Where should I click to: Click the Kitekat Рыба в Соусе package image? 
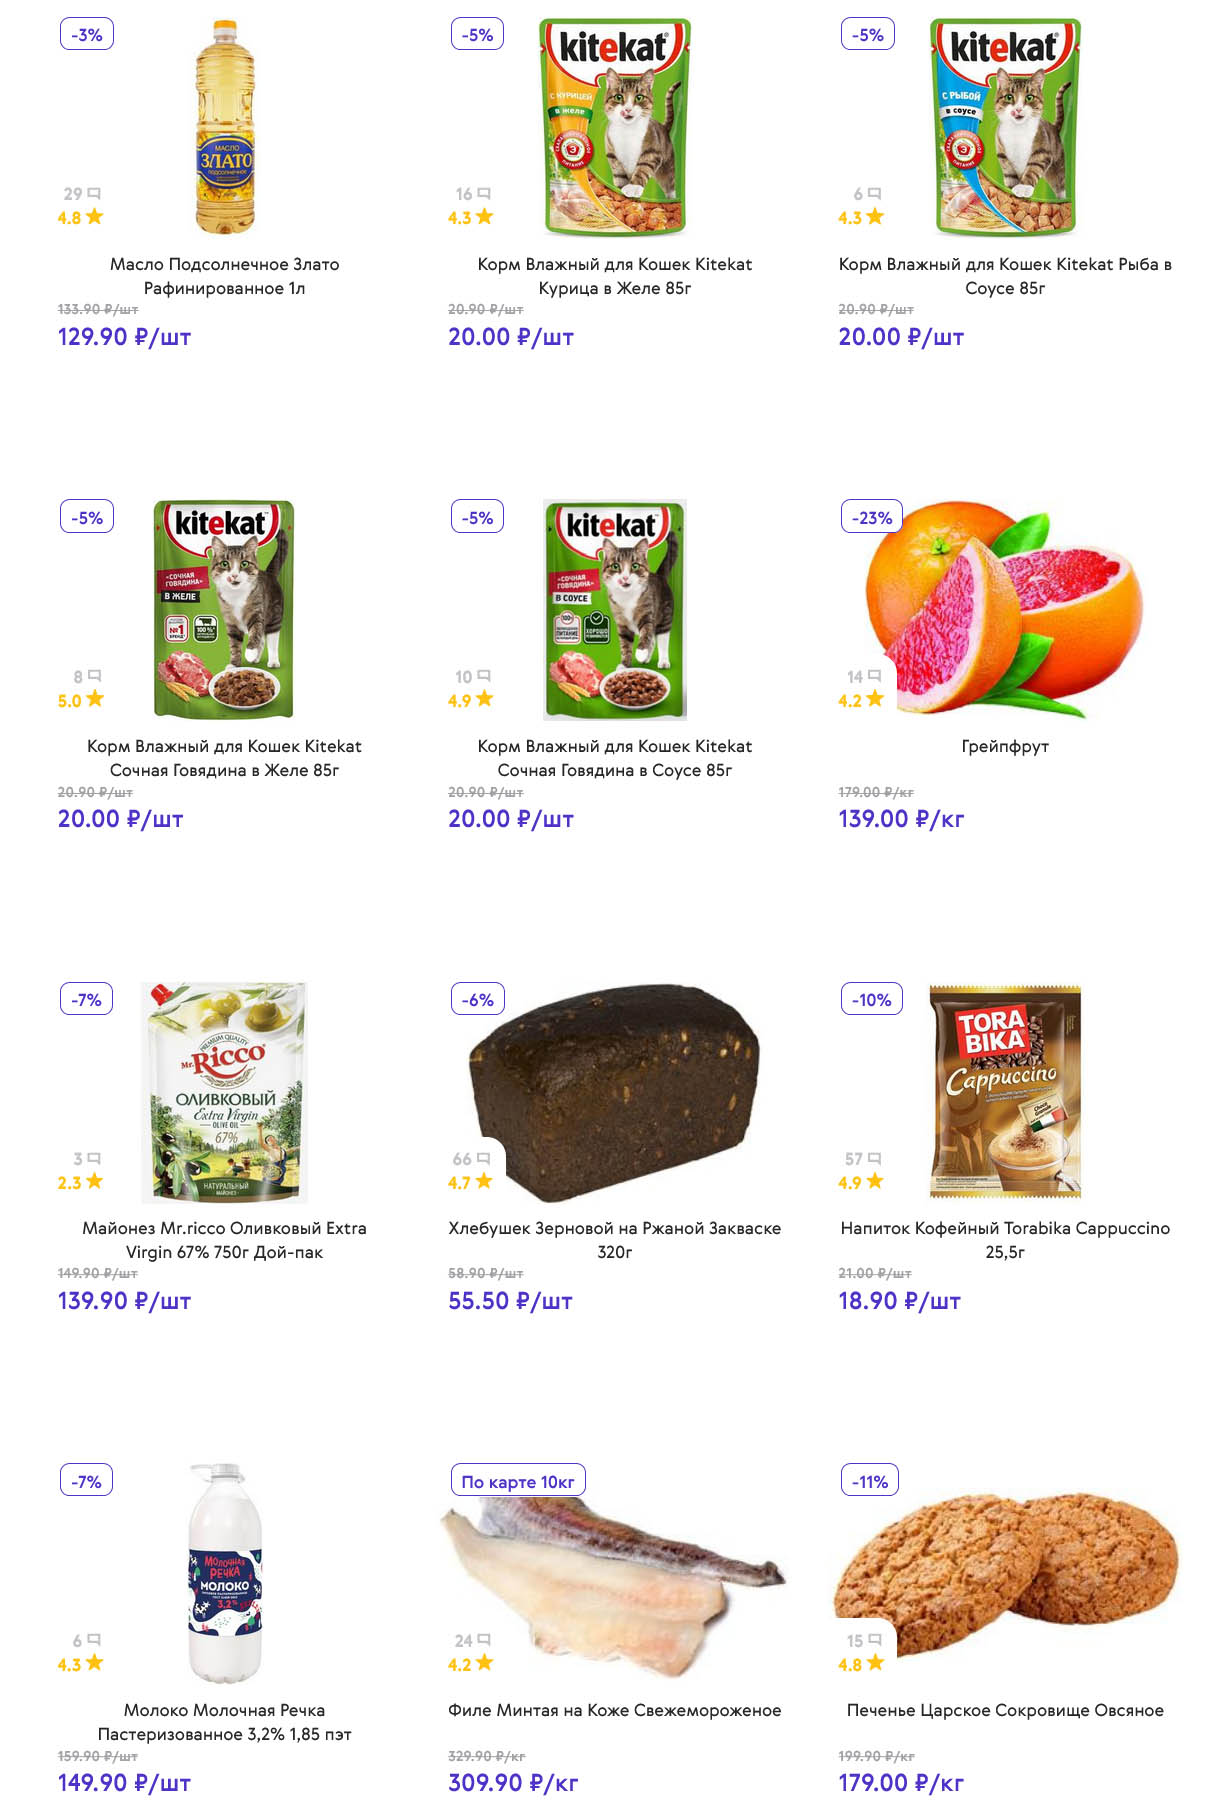pos(1005,128)
